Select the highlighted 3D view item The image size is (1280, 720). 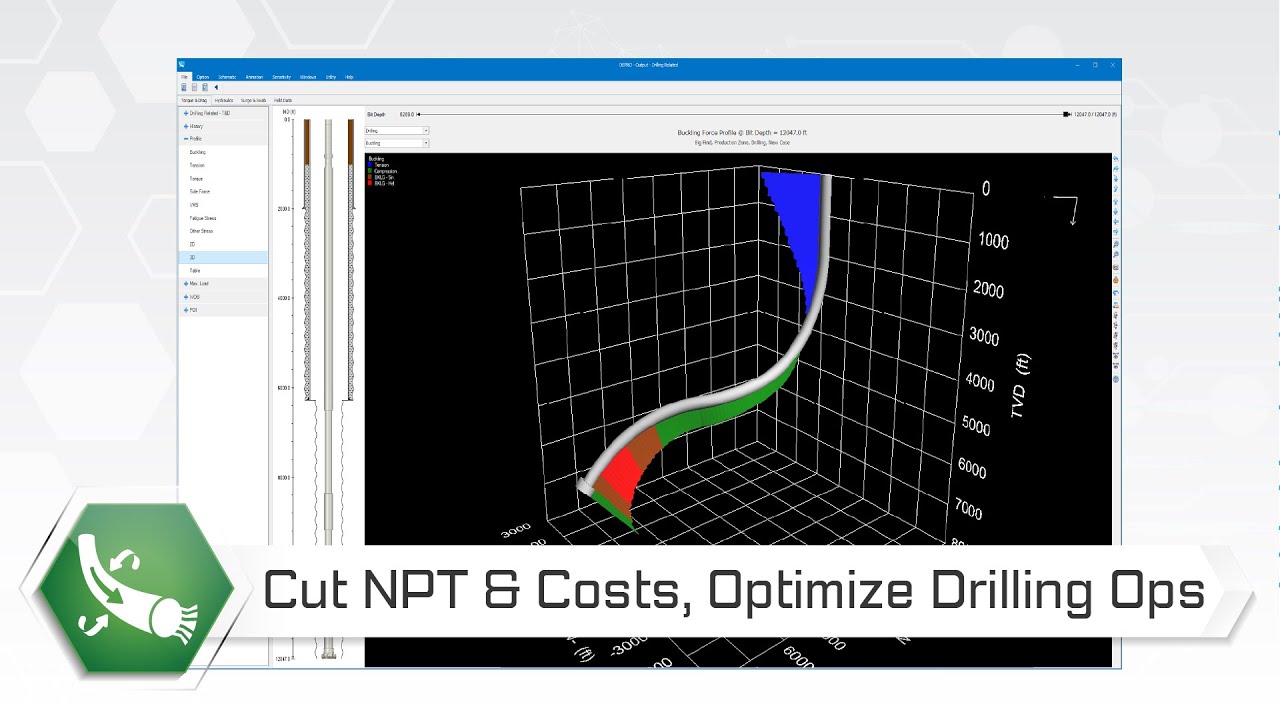click(223, 257)
